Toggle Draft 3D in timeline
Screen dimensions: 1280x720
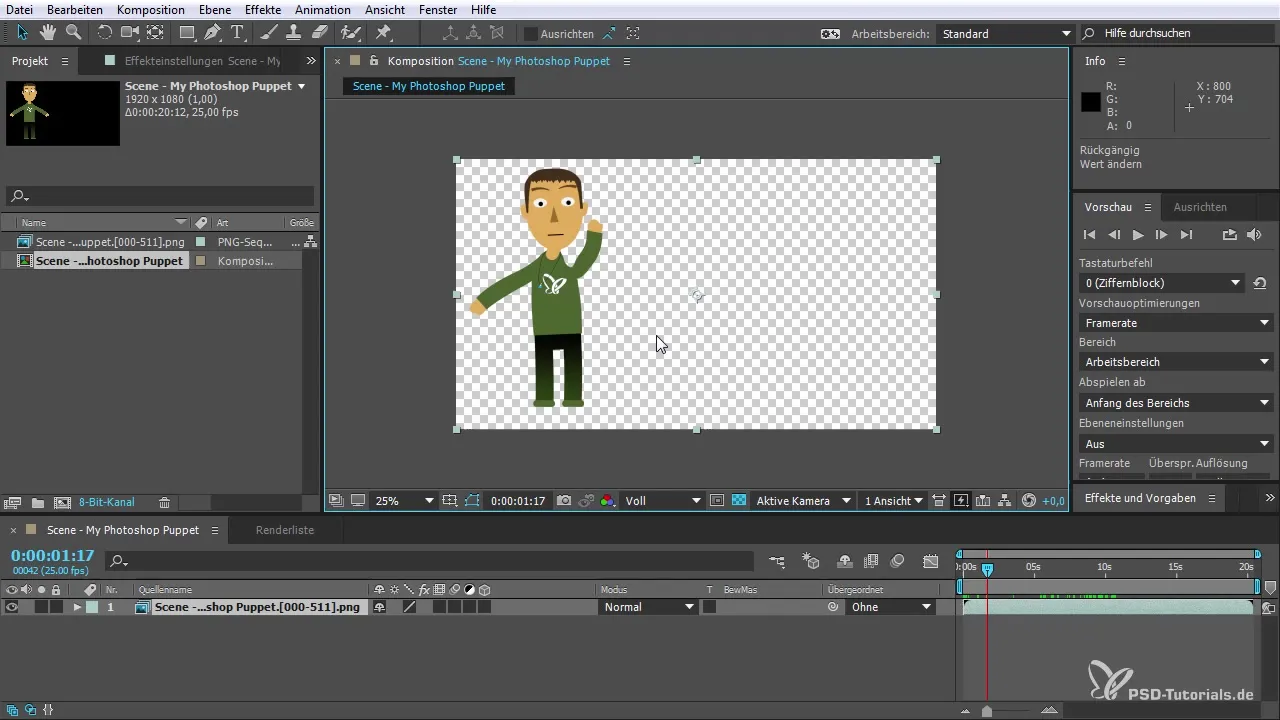tap(811, 562)
